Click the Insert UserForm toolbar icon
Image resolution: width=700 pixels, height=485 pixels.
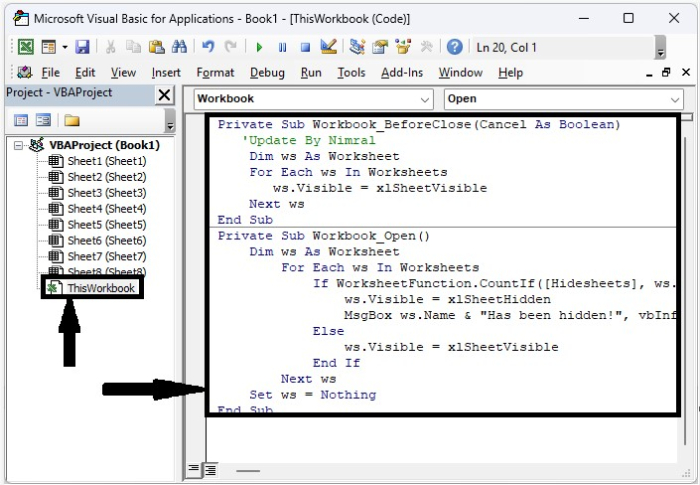tap(48, 47)
